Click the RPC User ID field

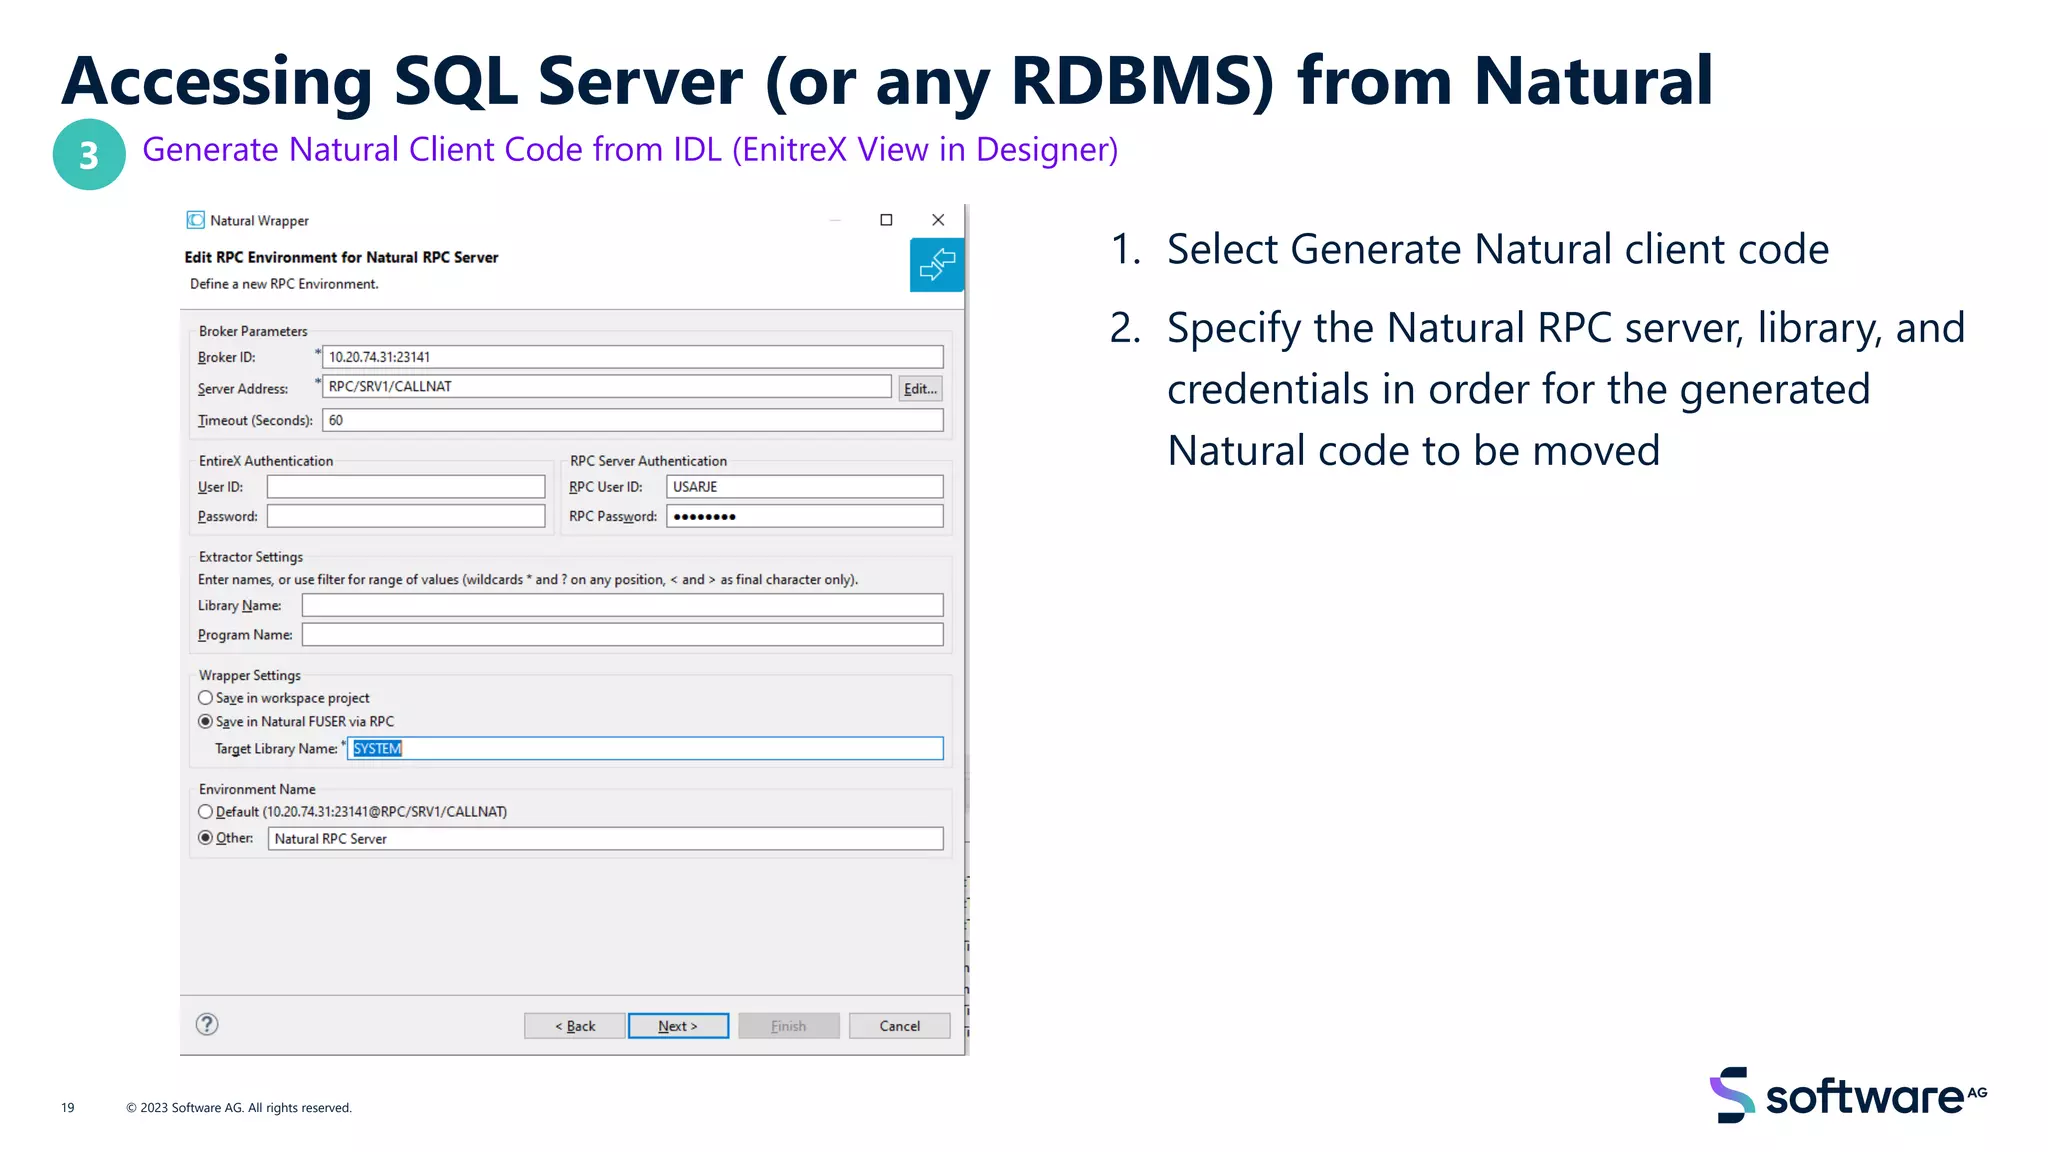(805, 487)
